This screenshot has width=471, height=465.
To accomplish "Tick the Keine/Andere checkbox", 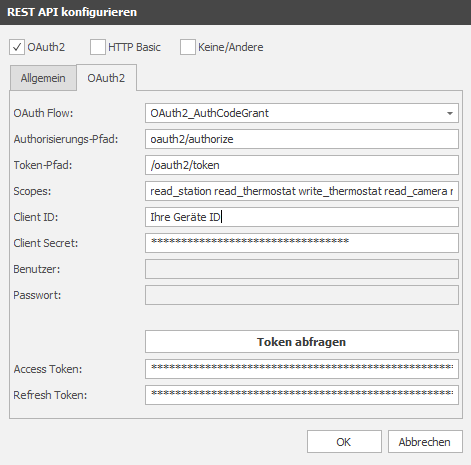I will pos(188,47).
